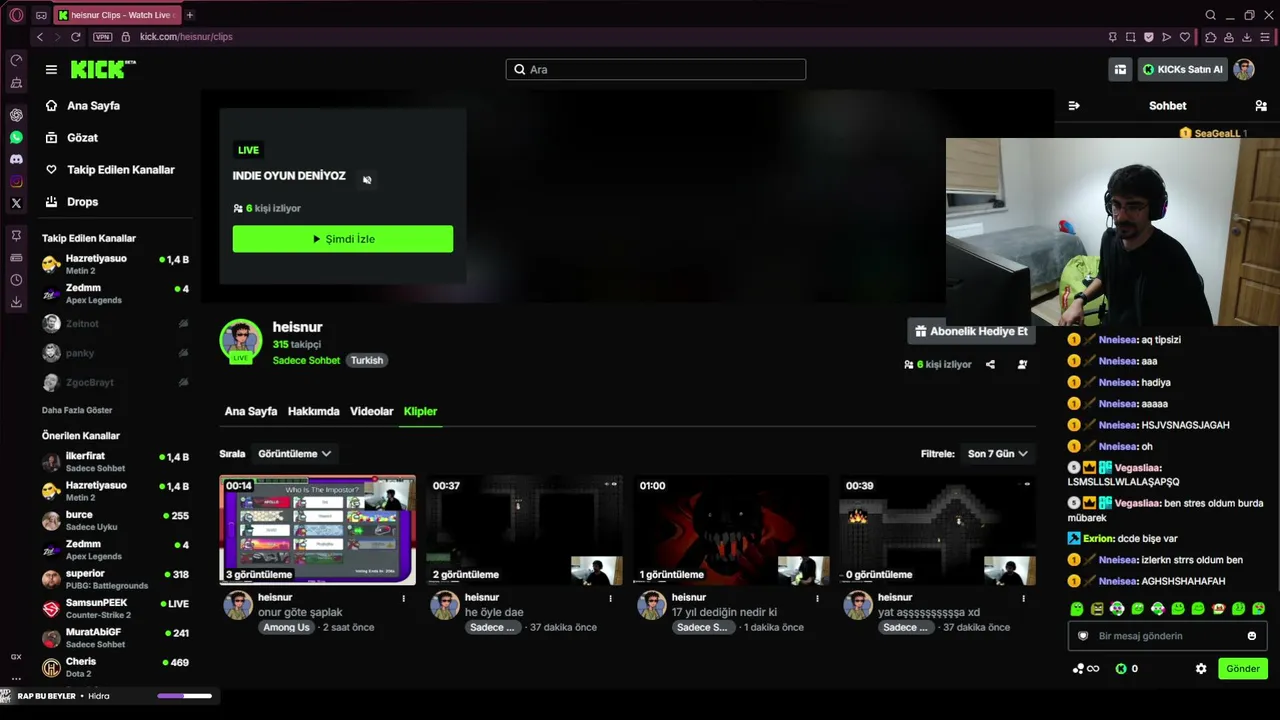The width and height of the screenshot is (1280, 720).
Task: Open the Son 7 Gün filter dropdown
Action: [998, 454]
